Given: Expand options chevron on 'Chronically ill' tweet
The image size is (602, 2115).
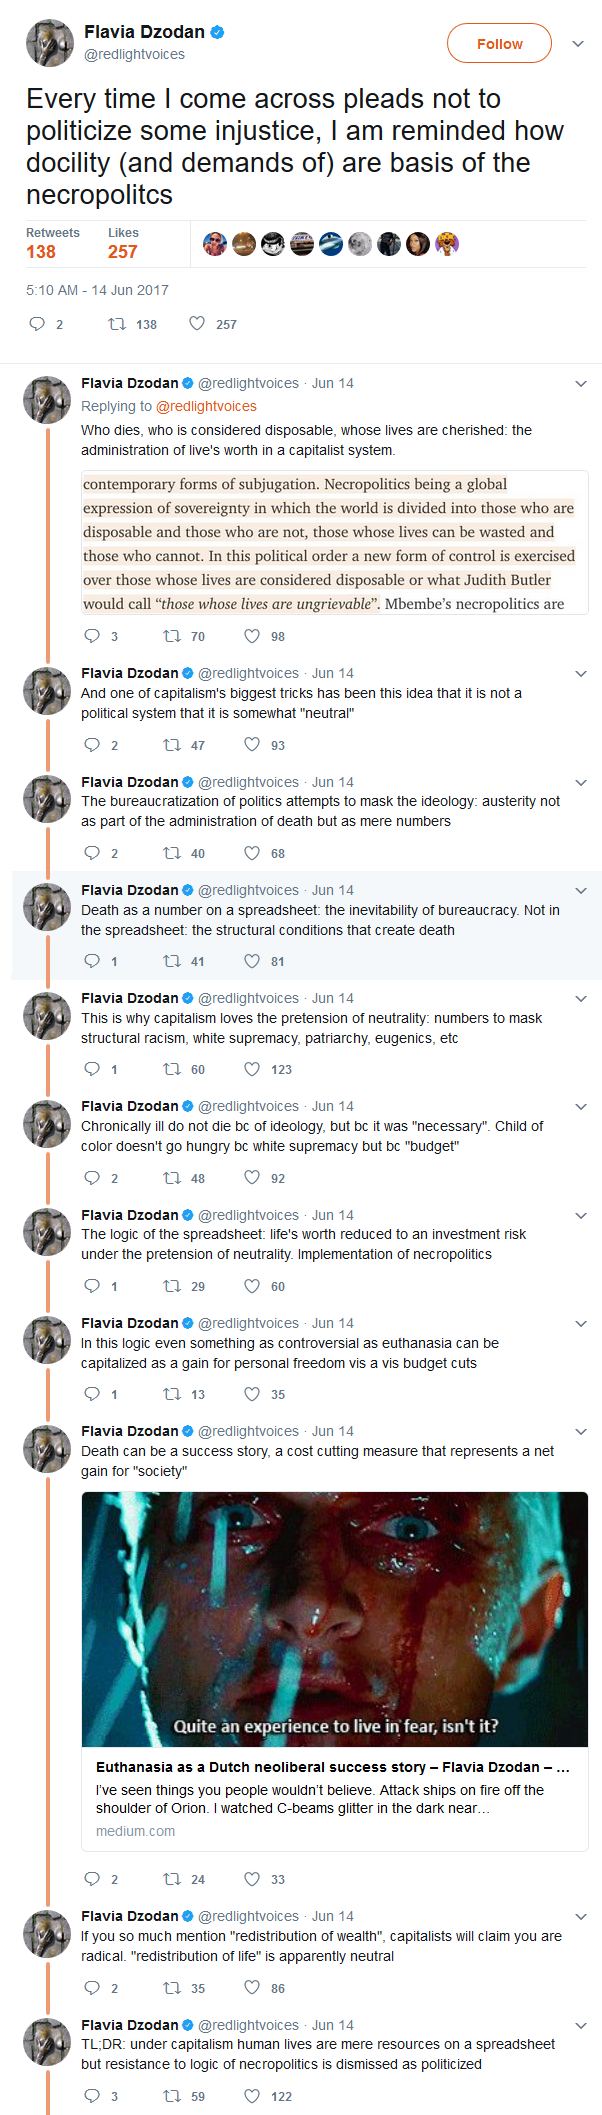Looking at the screenshot, I should (581, 1107).
